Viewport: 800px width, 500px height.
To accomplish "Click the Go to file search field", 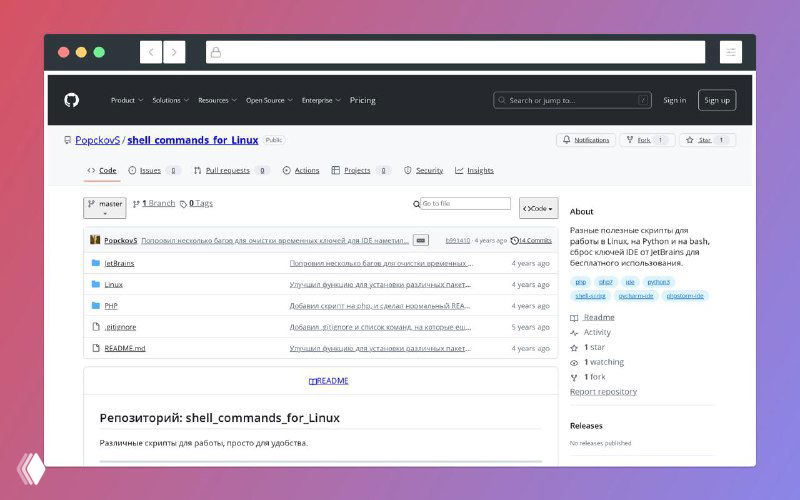I will (x=465, y=204).
